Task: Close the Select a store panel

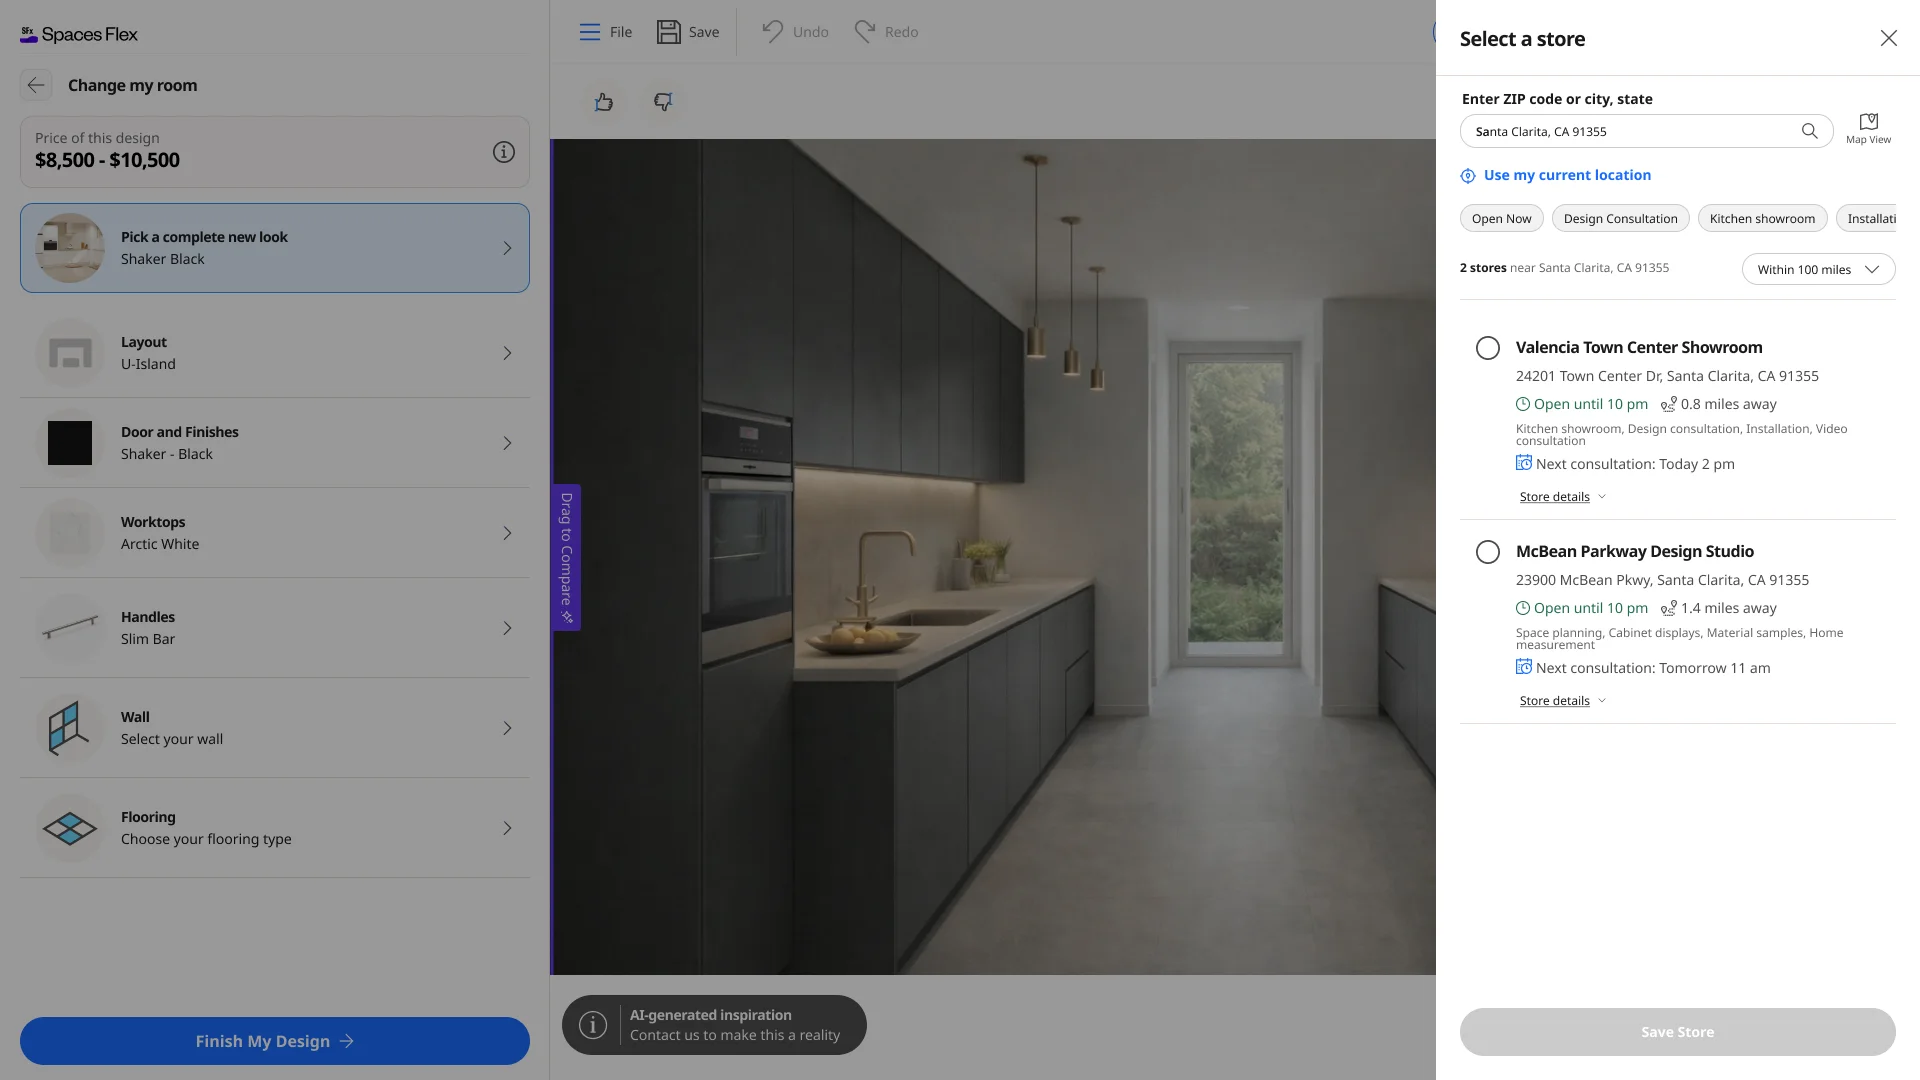Action: point(1888,38)
